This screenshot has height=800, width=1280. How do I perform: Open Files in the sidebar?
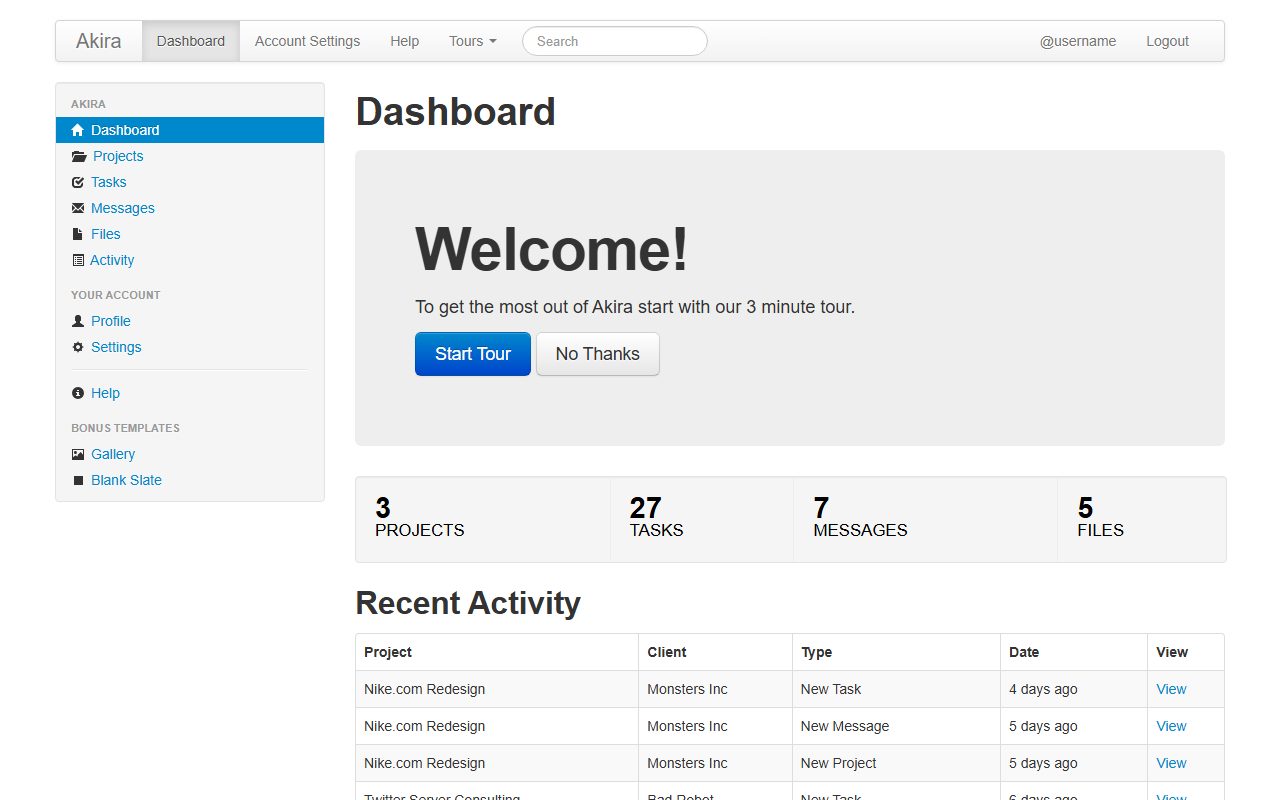(106, 234)
